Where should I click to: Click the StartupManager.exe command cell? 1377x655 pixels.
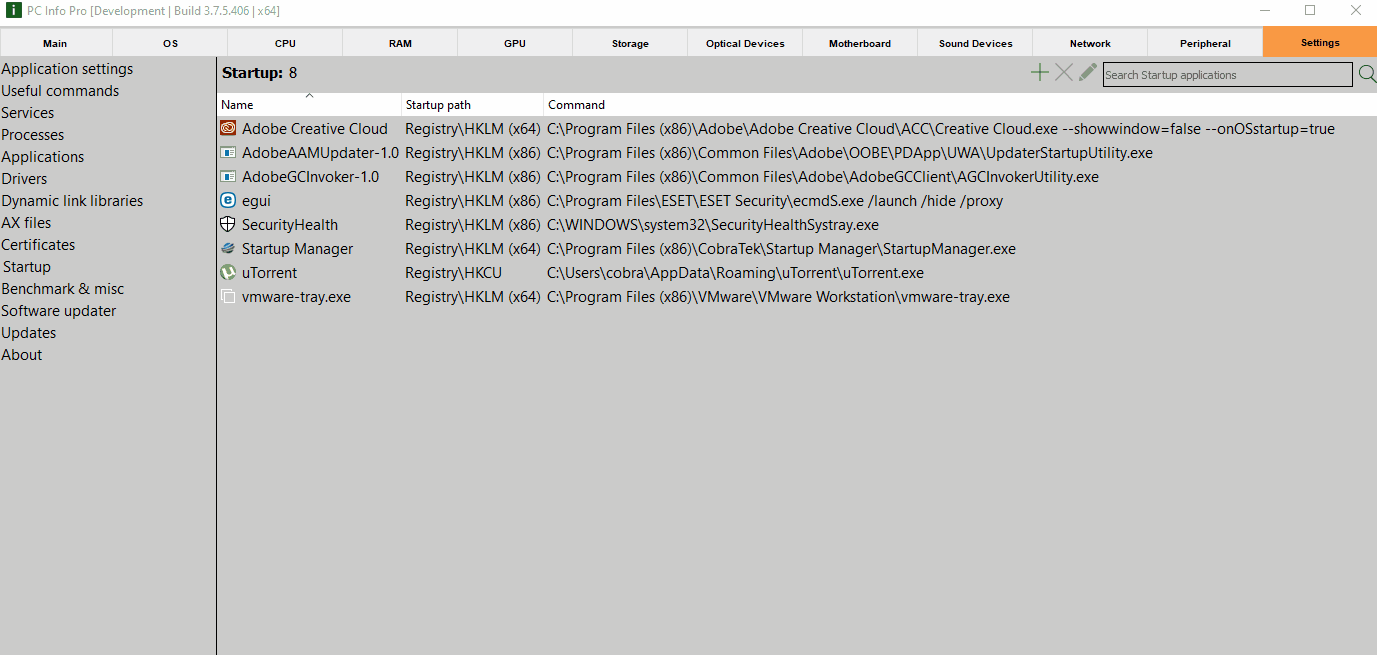pyautogui.click(x=781, y=249)
